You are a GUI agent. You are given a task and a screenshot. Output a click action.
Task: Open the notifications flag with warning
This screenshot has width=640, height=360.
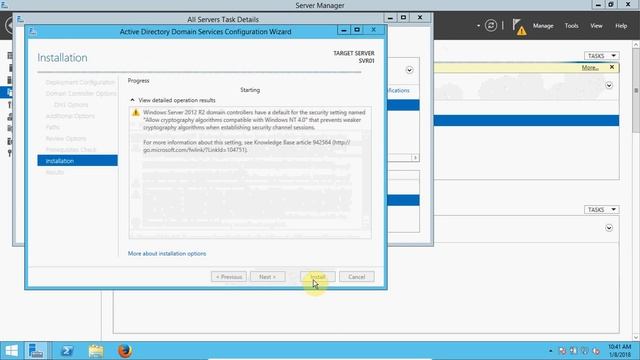519,27
